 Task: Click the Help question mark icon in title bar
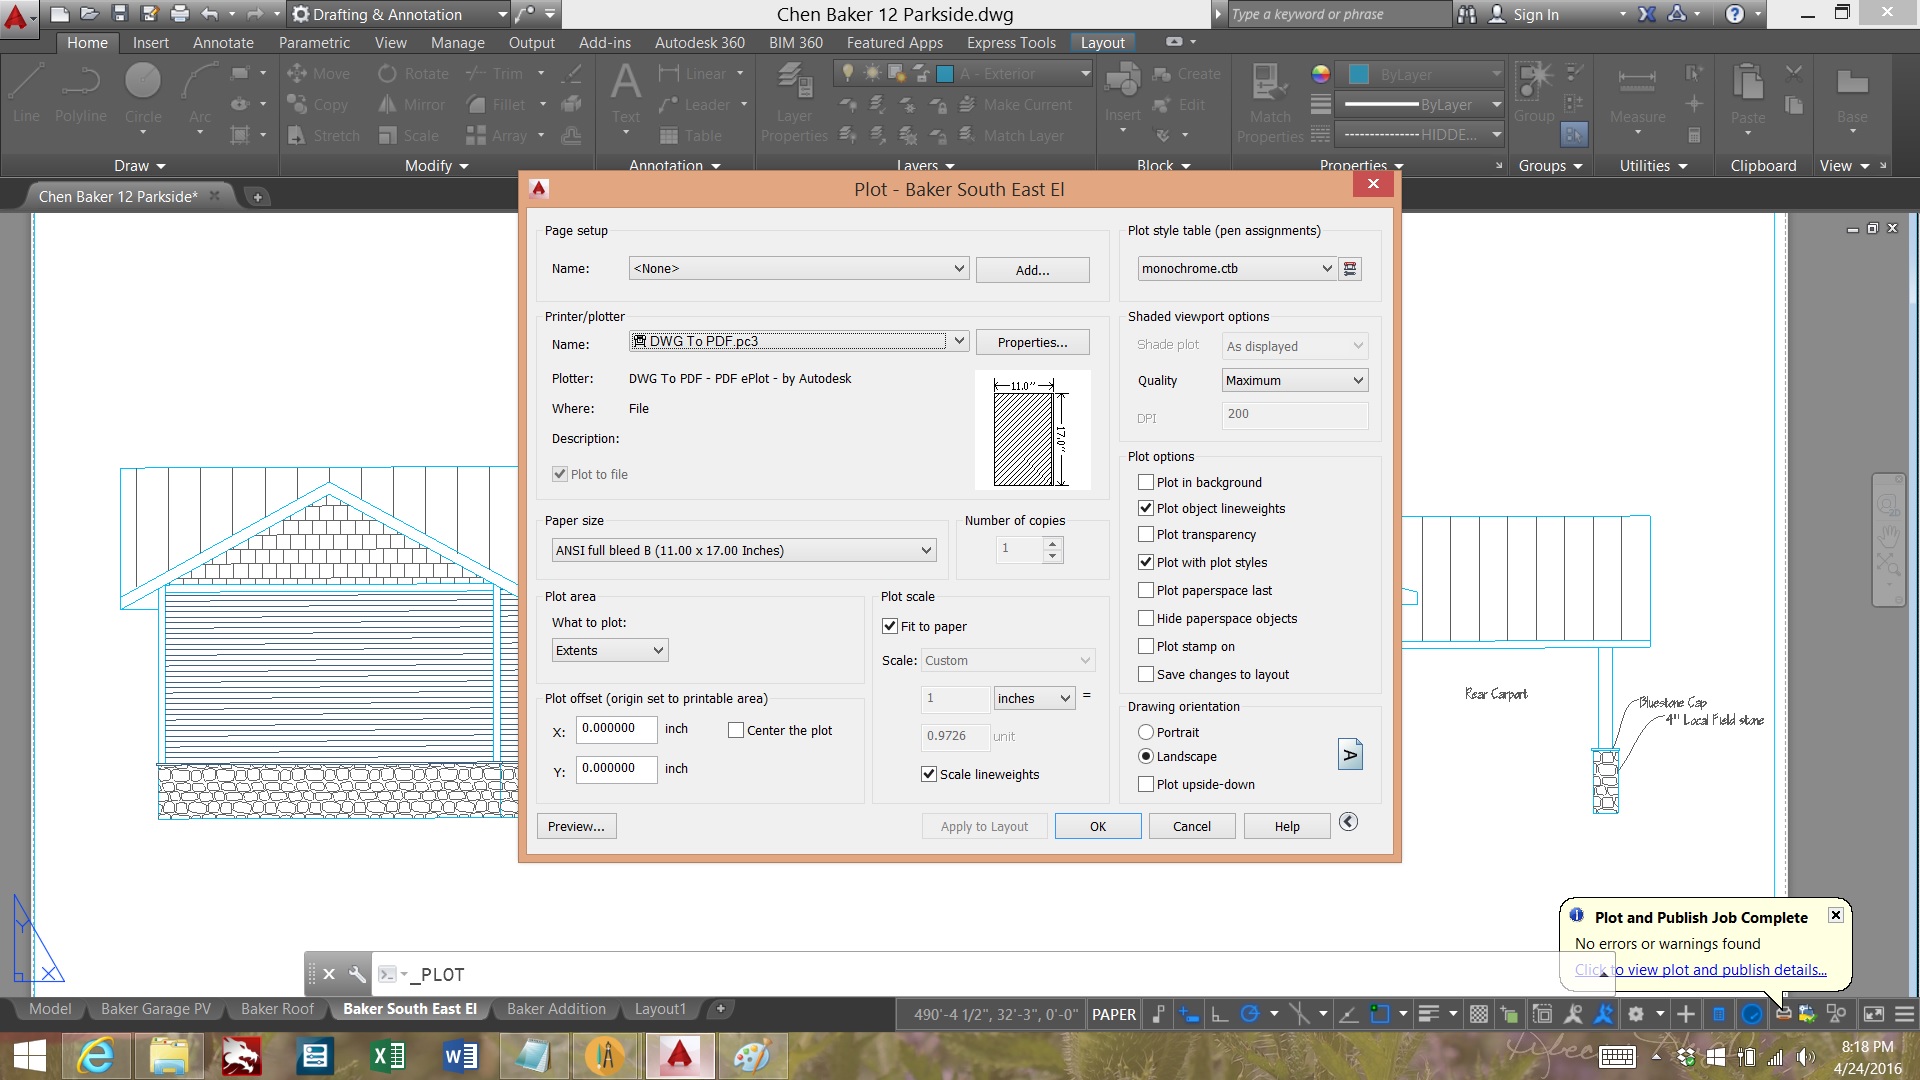point(1735,14)
